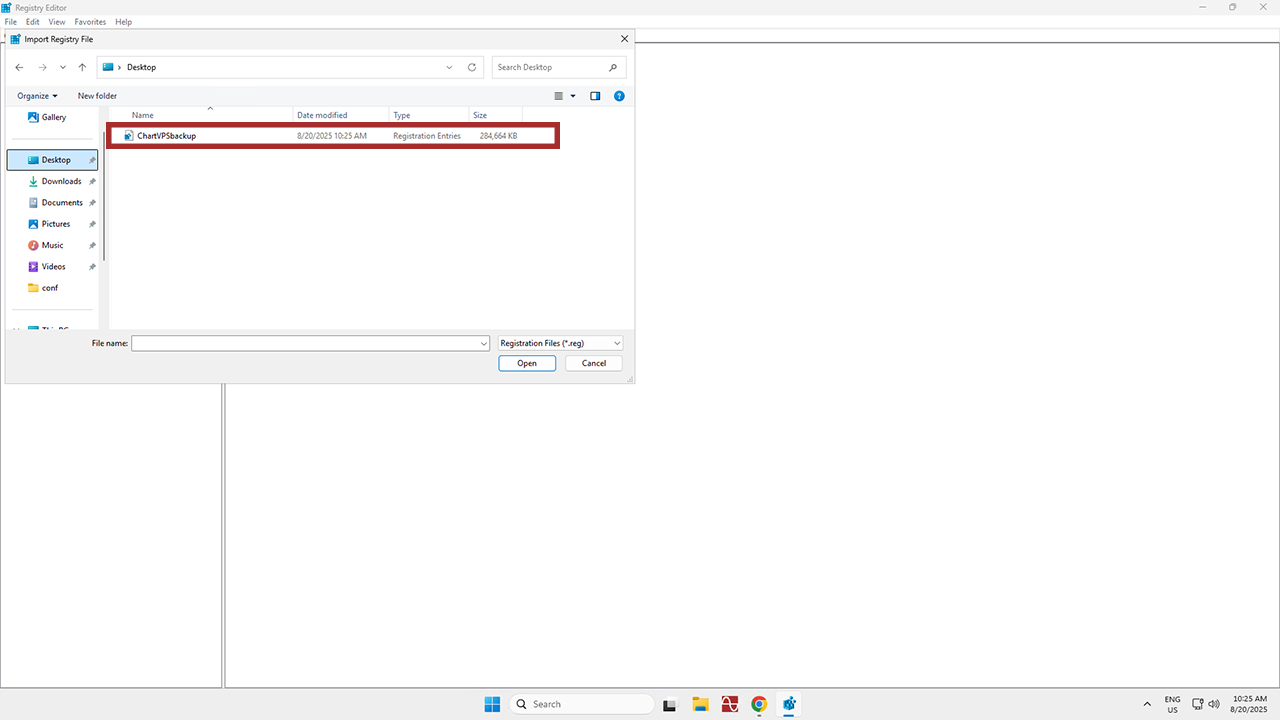Open File Explorer from the taskbar

click(x=700, y=704)
